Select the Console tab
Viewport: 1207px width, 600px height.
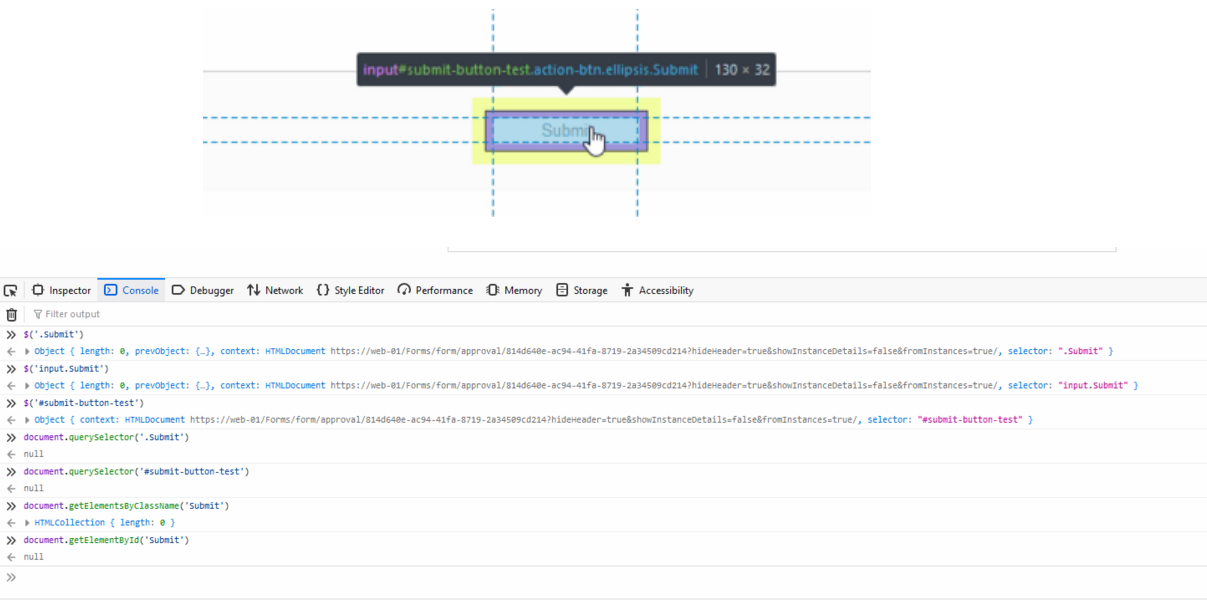tap(131, 290)
